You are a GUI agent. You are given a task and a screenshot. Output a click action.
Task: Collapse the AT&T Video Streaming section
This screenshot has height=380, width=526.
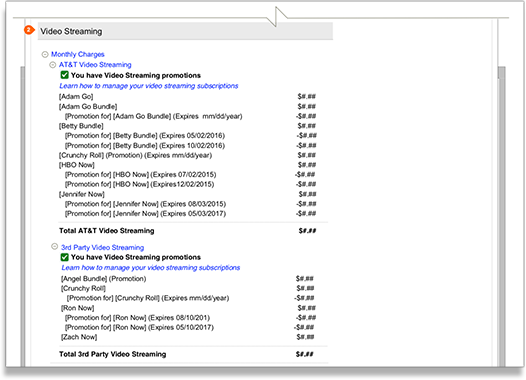pos(53,65)
